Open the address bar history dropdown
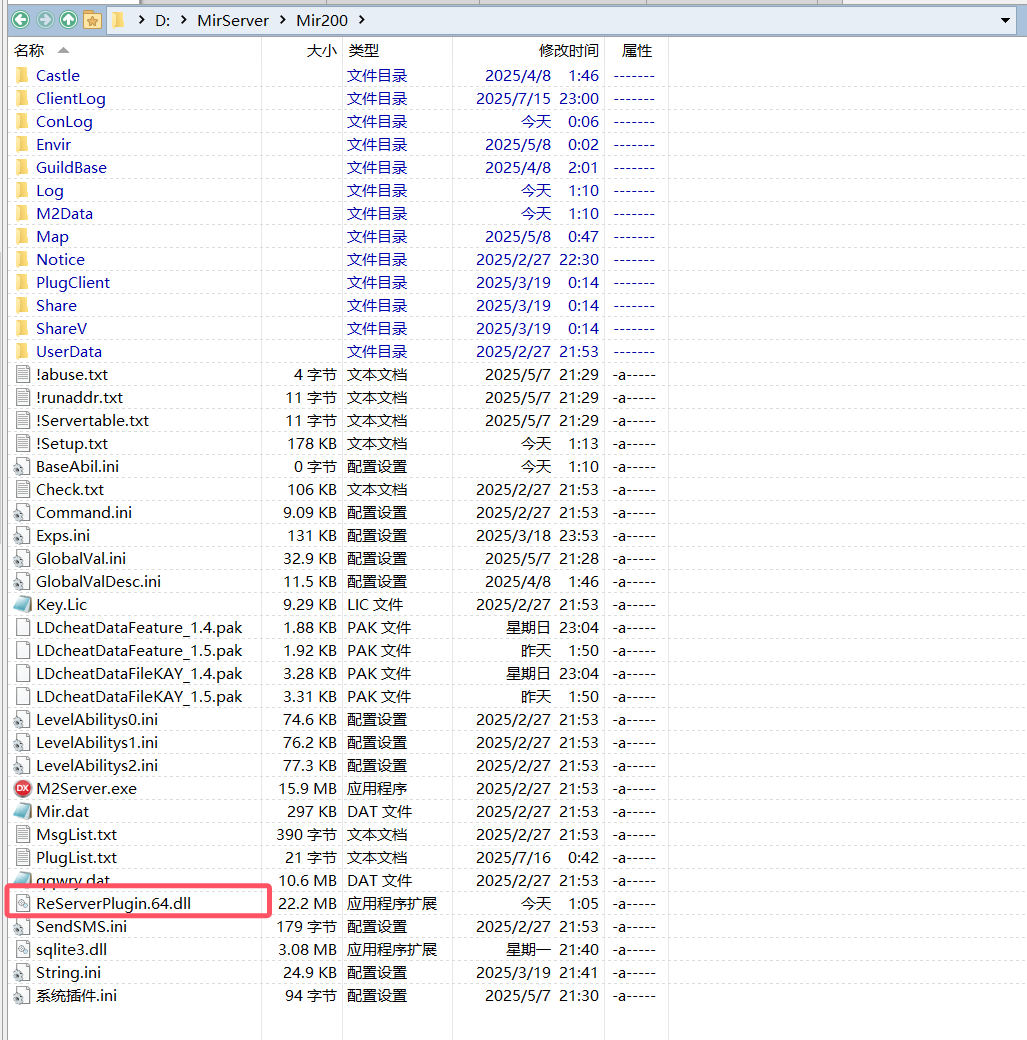 click(x=1005, y=20)
